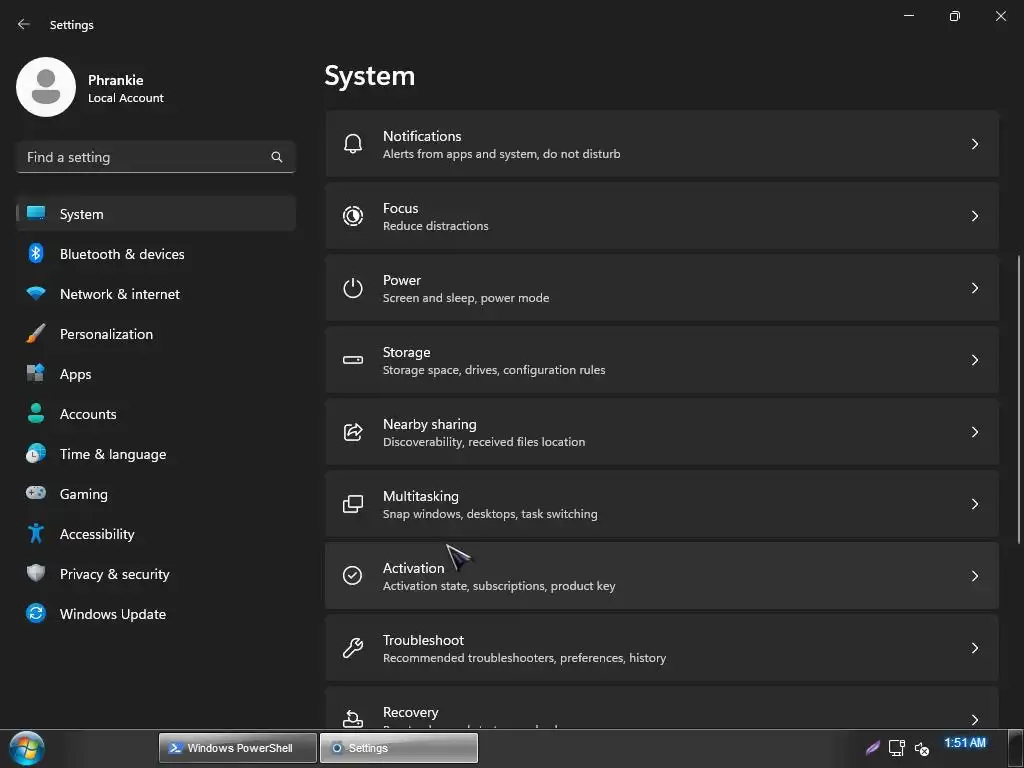Open Bluetooth & devices section

point(122,254)
